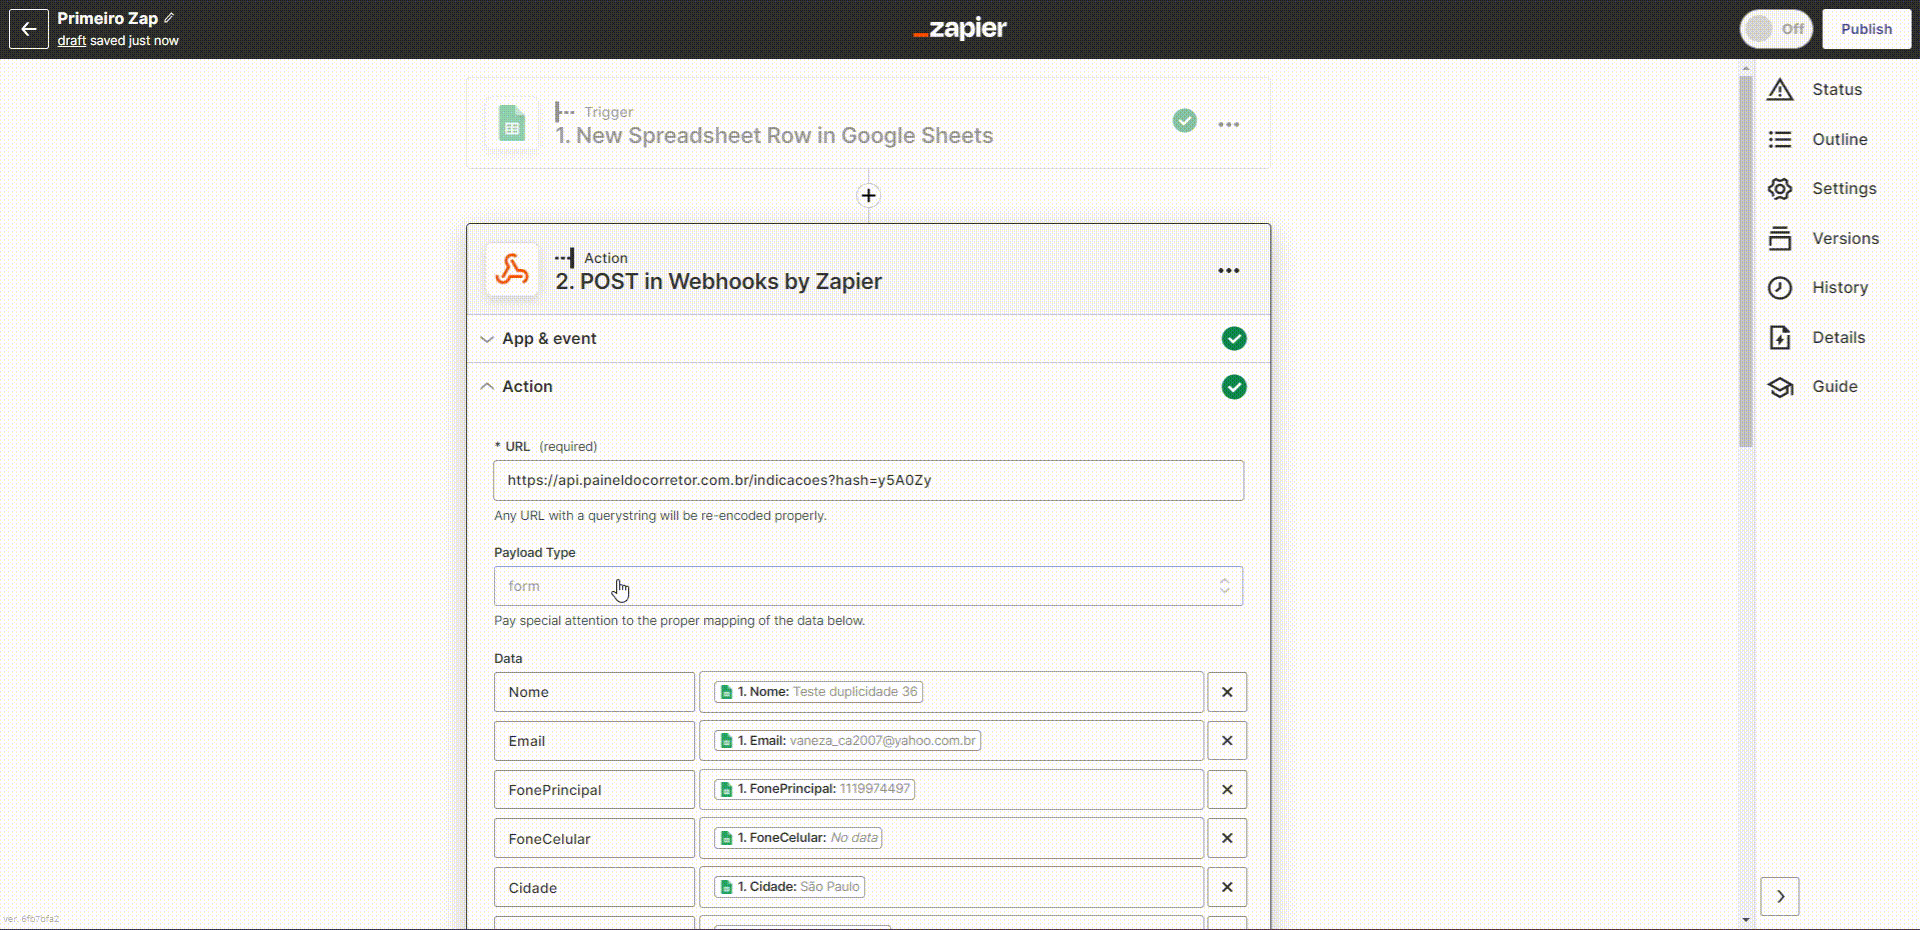
Task: Open the Settings sidebar item
Action: click(x=1844, y=189)
